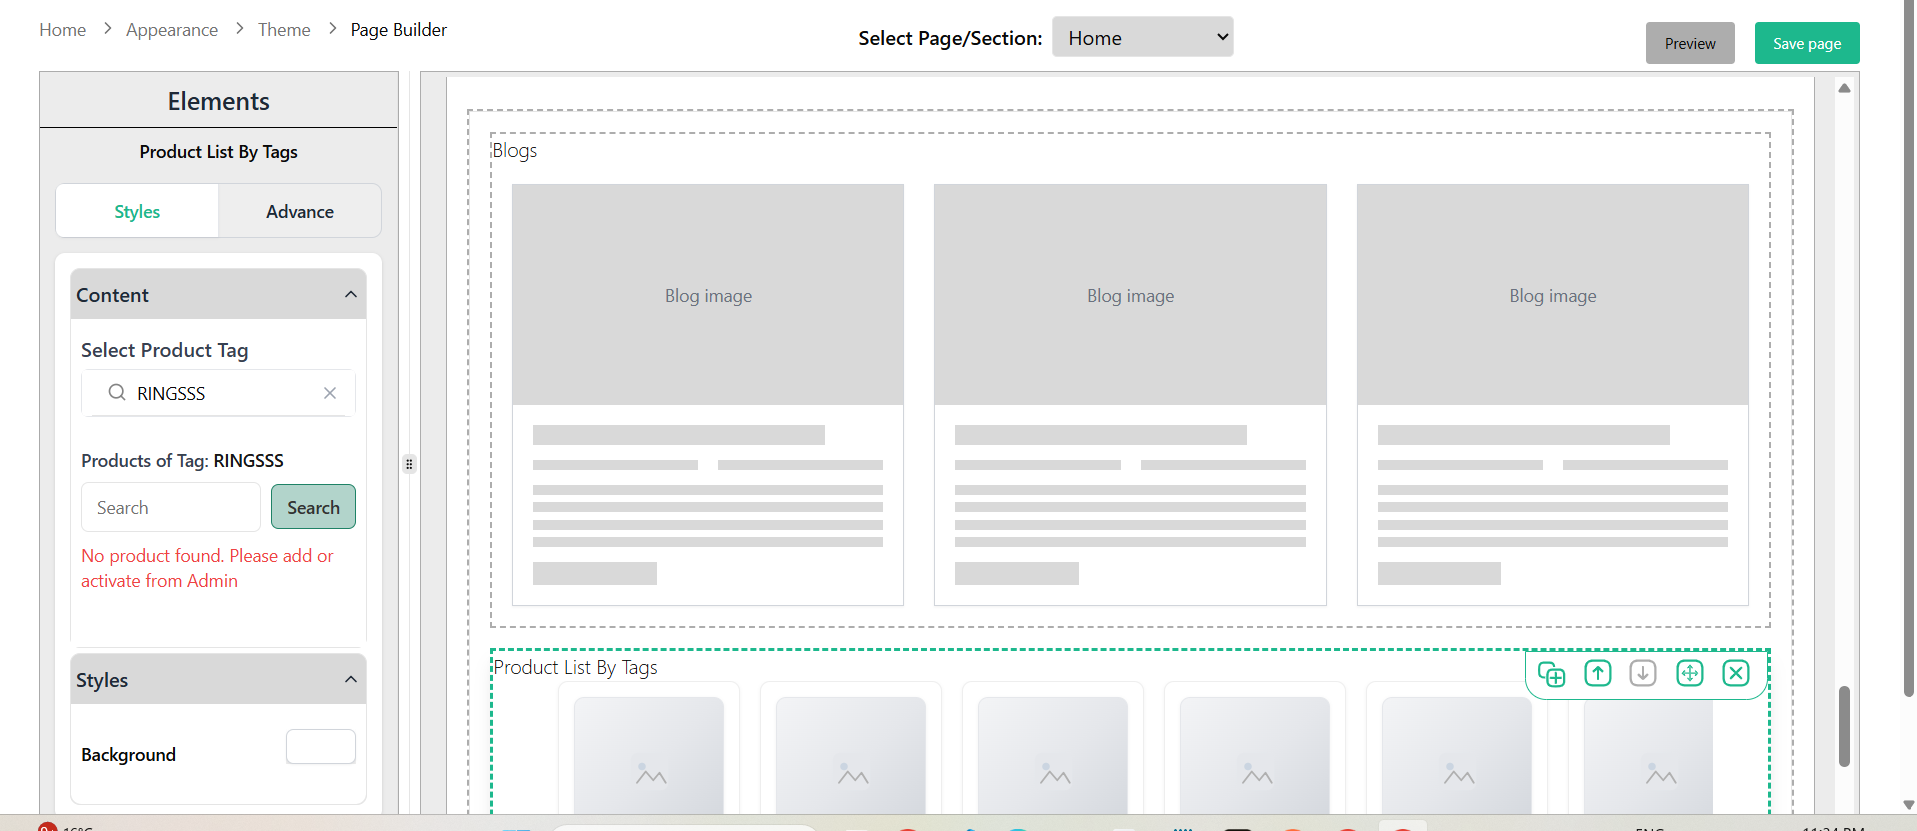Click the four-arrow drag/move element icon
Viewport: 1917px width, 831px height.
(1690, 674)
